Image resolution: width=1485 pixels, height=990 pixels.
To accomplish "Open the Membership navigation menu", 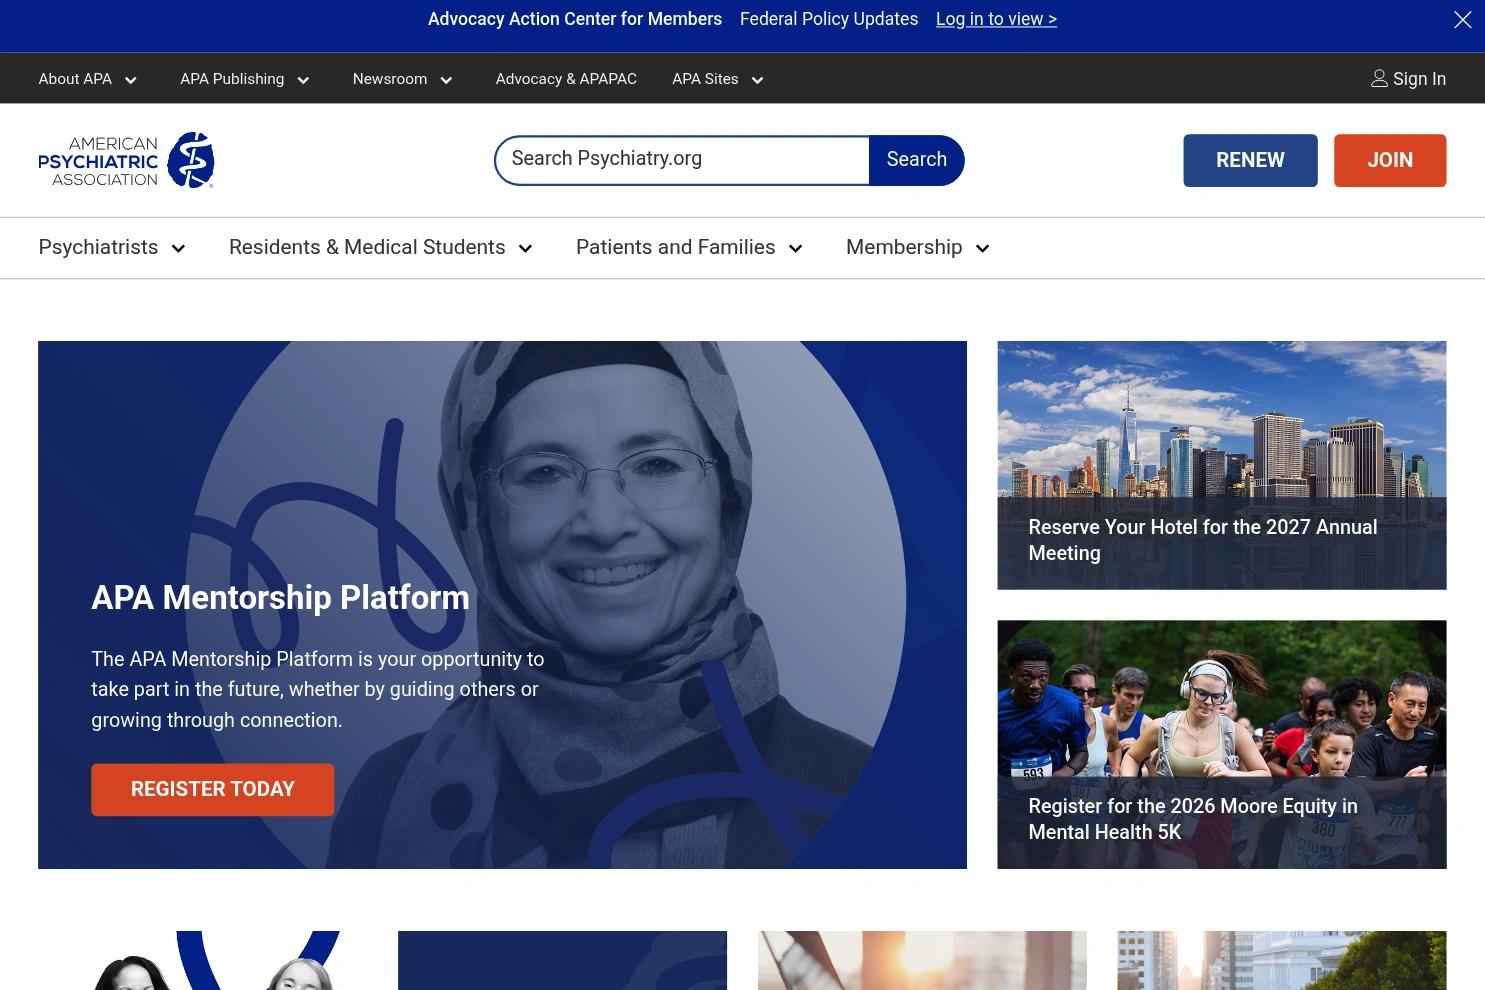I will pos(904,247).
